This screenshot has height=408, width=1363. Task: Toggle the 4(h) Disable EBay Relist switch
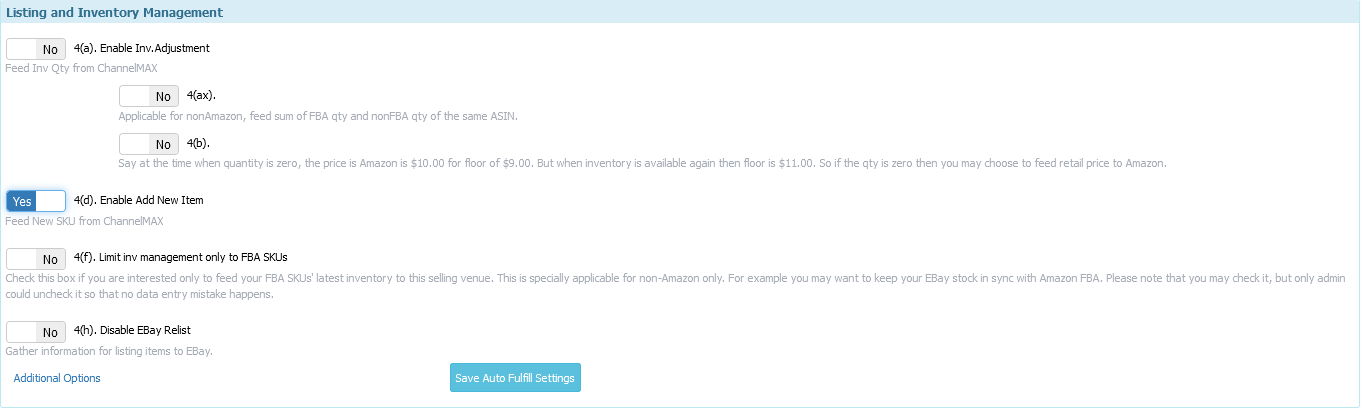point(36,331)
